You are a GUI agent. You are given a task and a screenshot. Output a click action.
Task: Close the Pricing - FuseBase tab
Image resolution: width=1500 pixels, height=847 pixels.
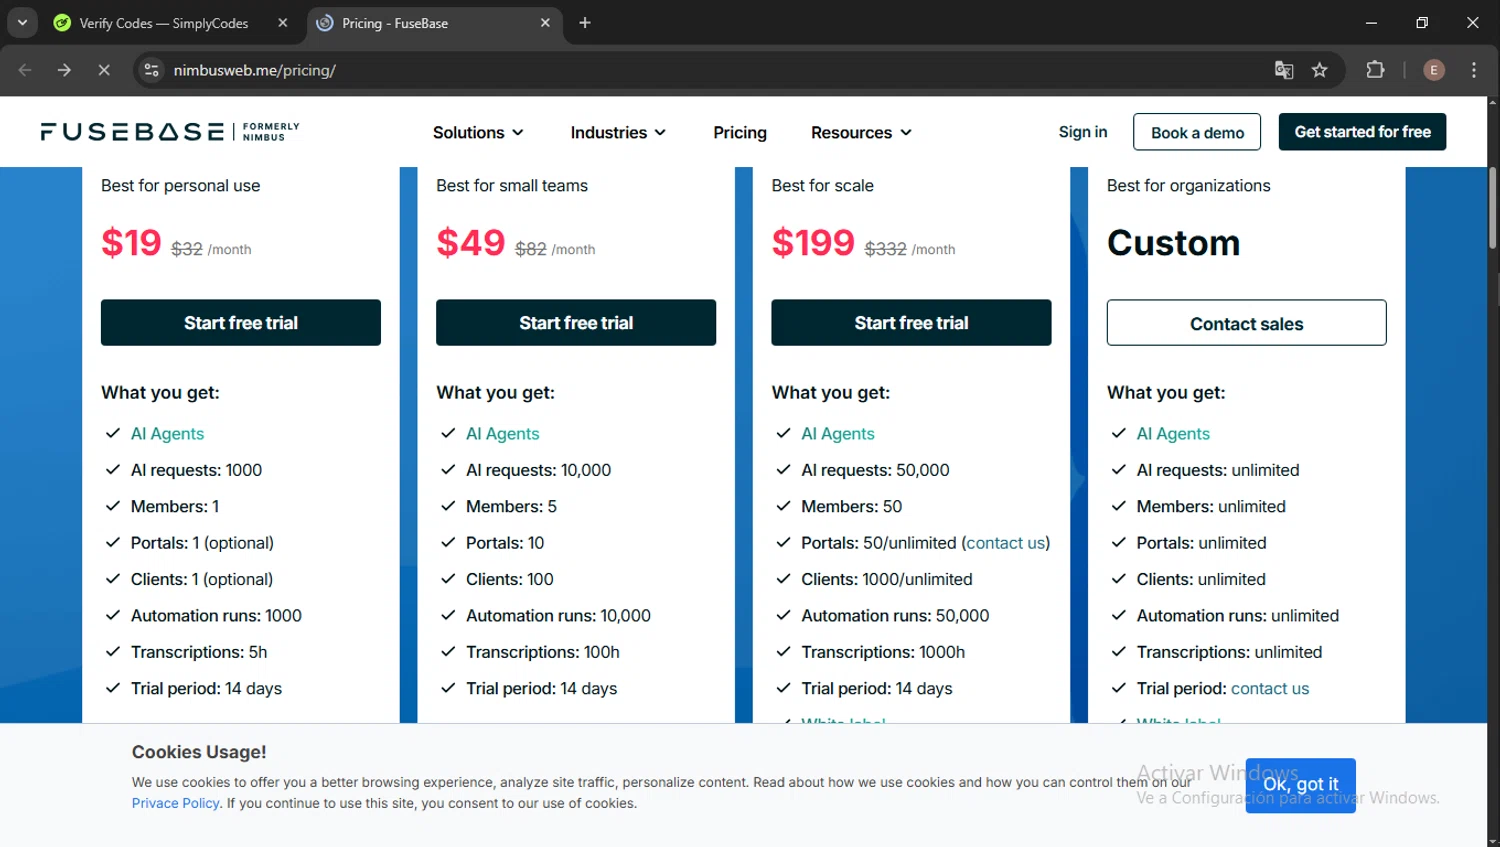(x=545, y=23)
